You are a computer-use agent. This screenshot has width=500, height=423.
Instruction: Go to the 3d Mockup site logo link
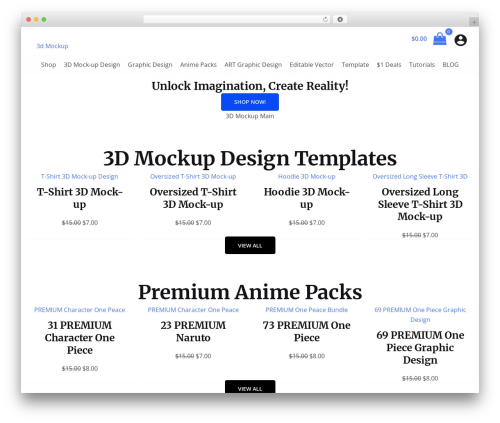(52, 46)
